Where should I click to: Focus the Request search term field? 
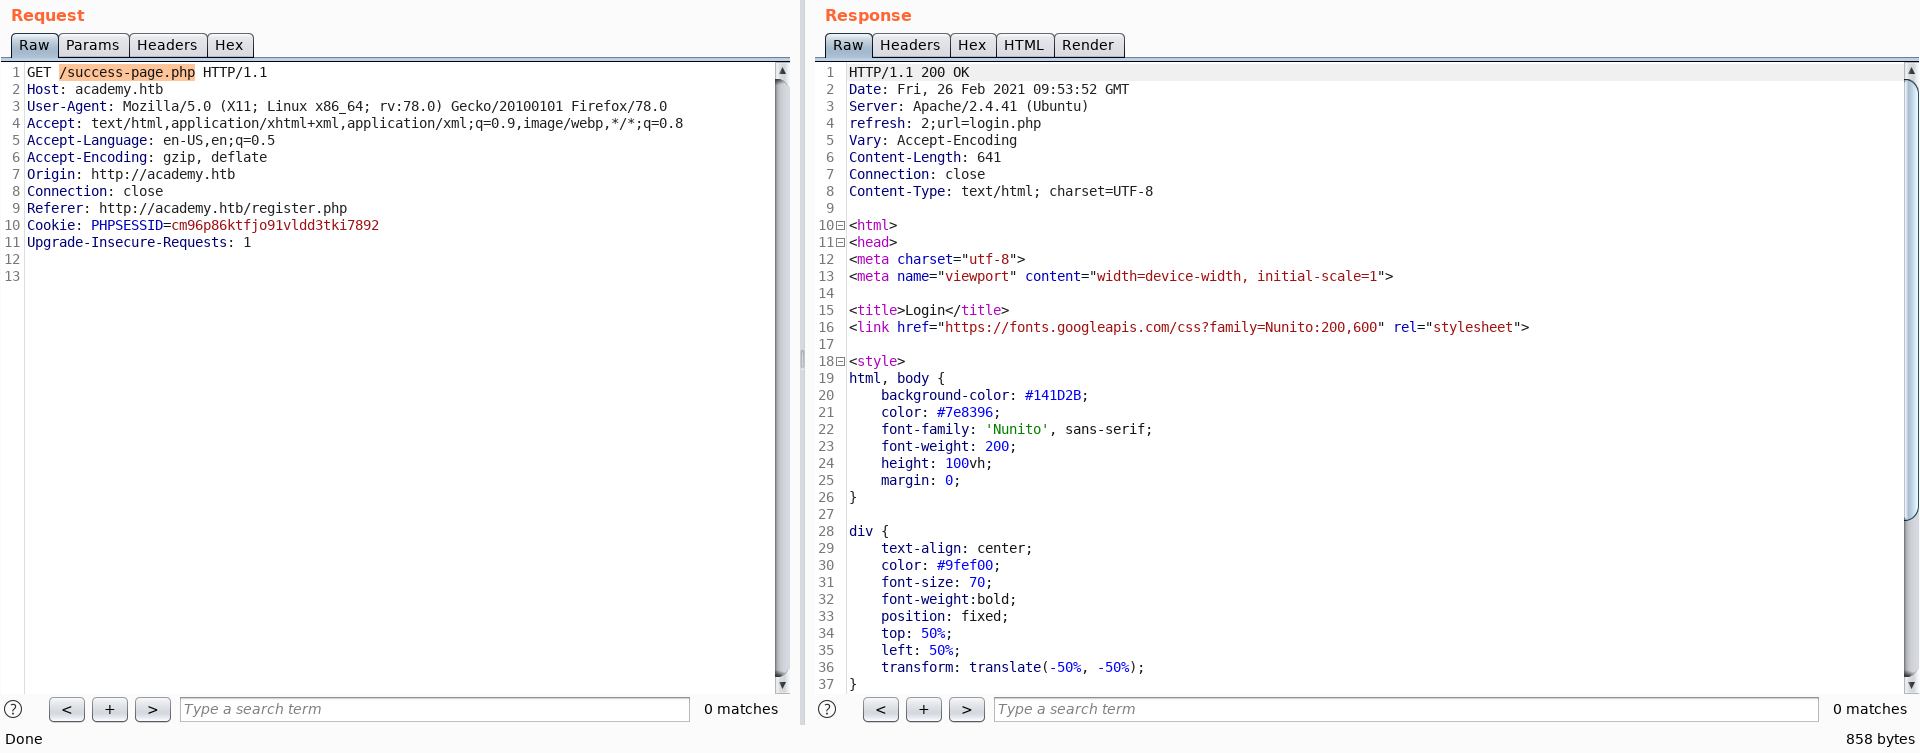tap(435, 709)
